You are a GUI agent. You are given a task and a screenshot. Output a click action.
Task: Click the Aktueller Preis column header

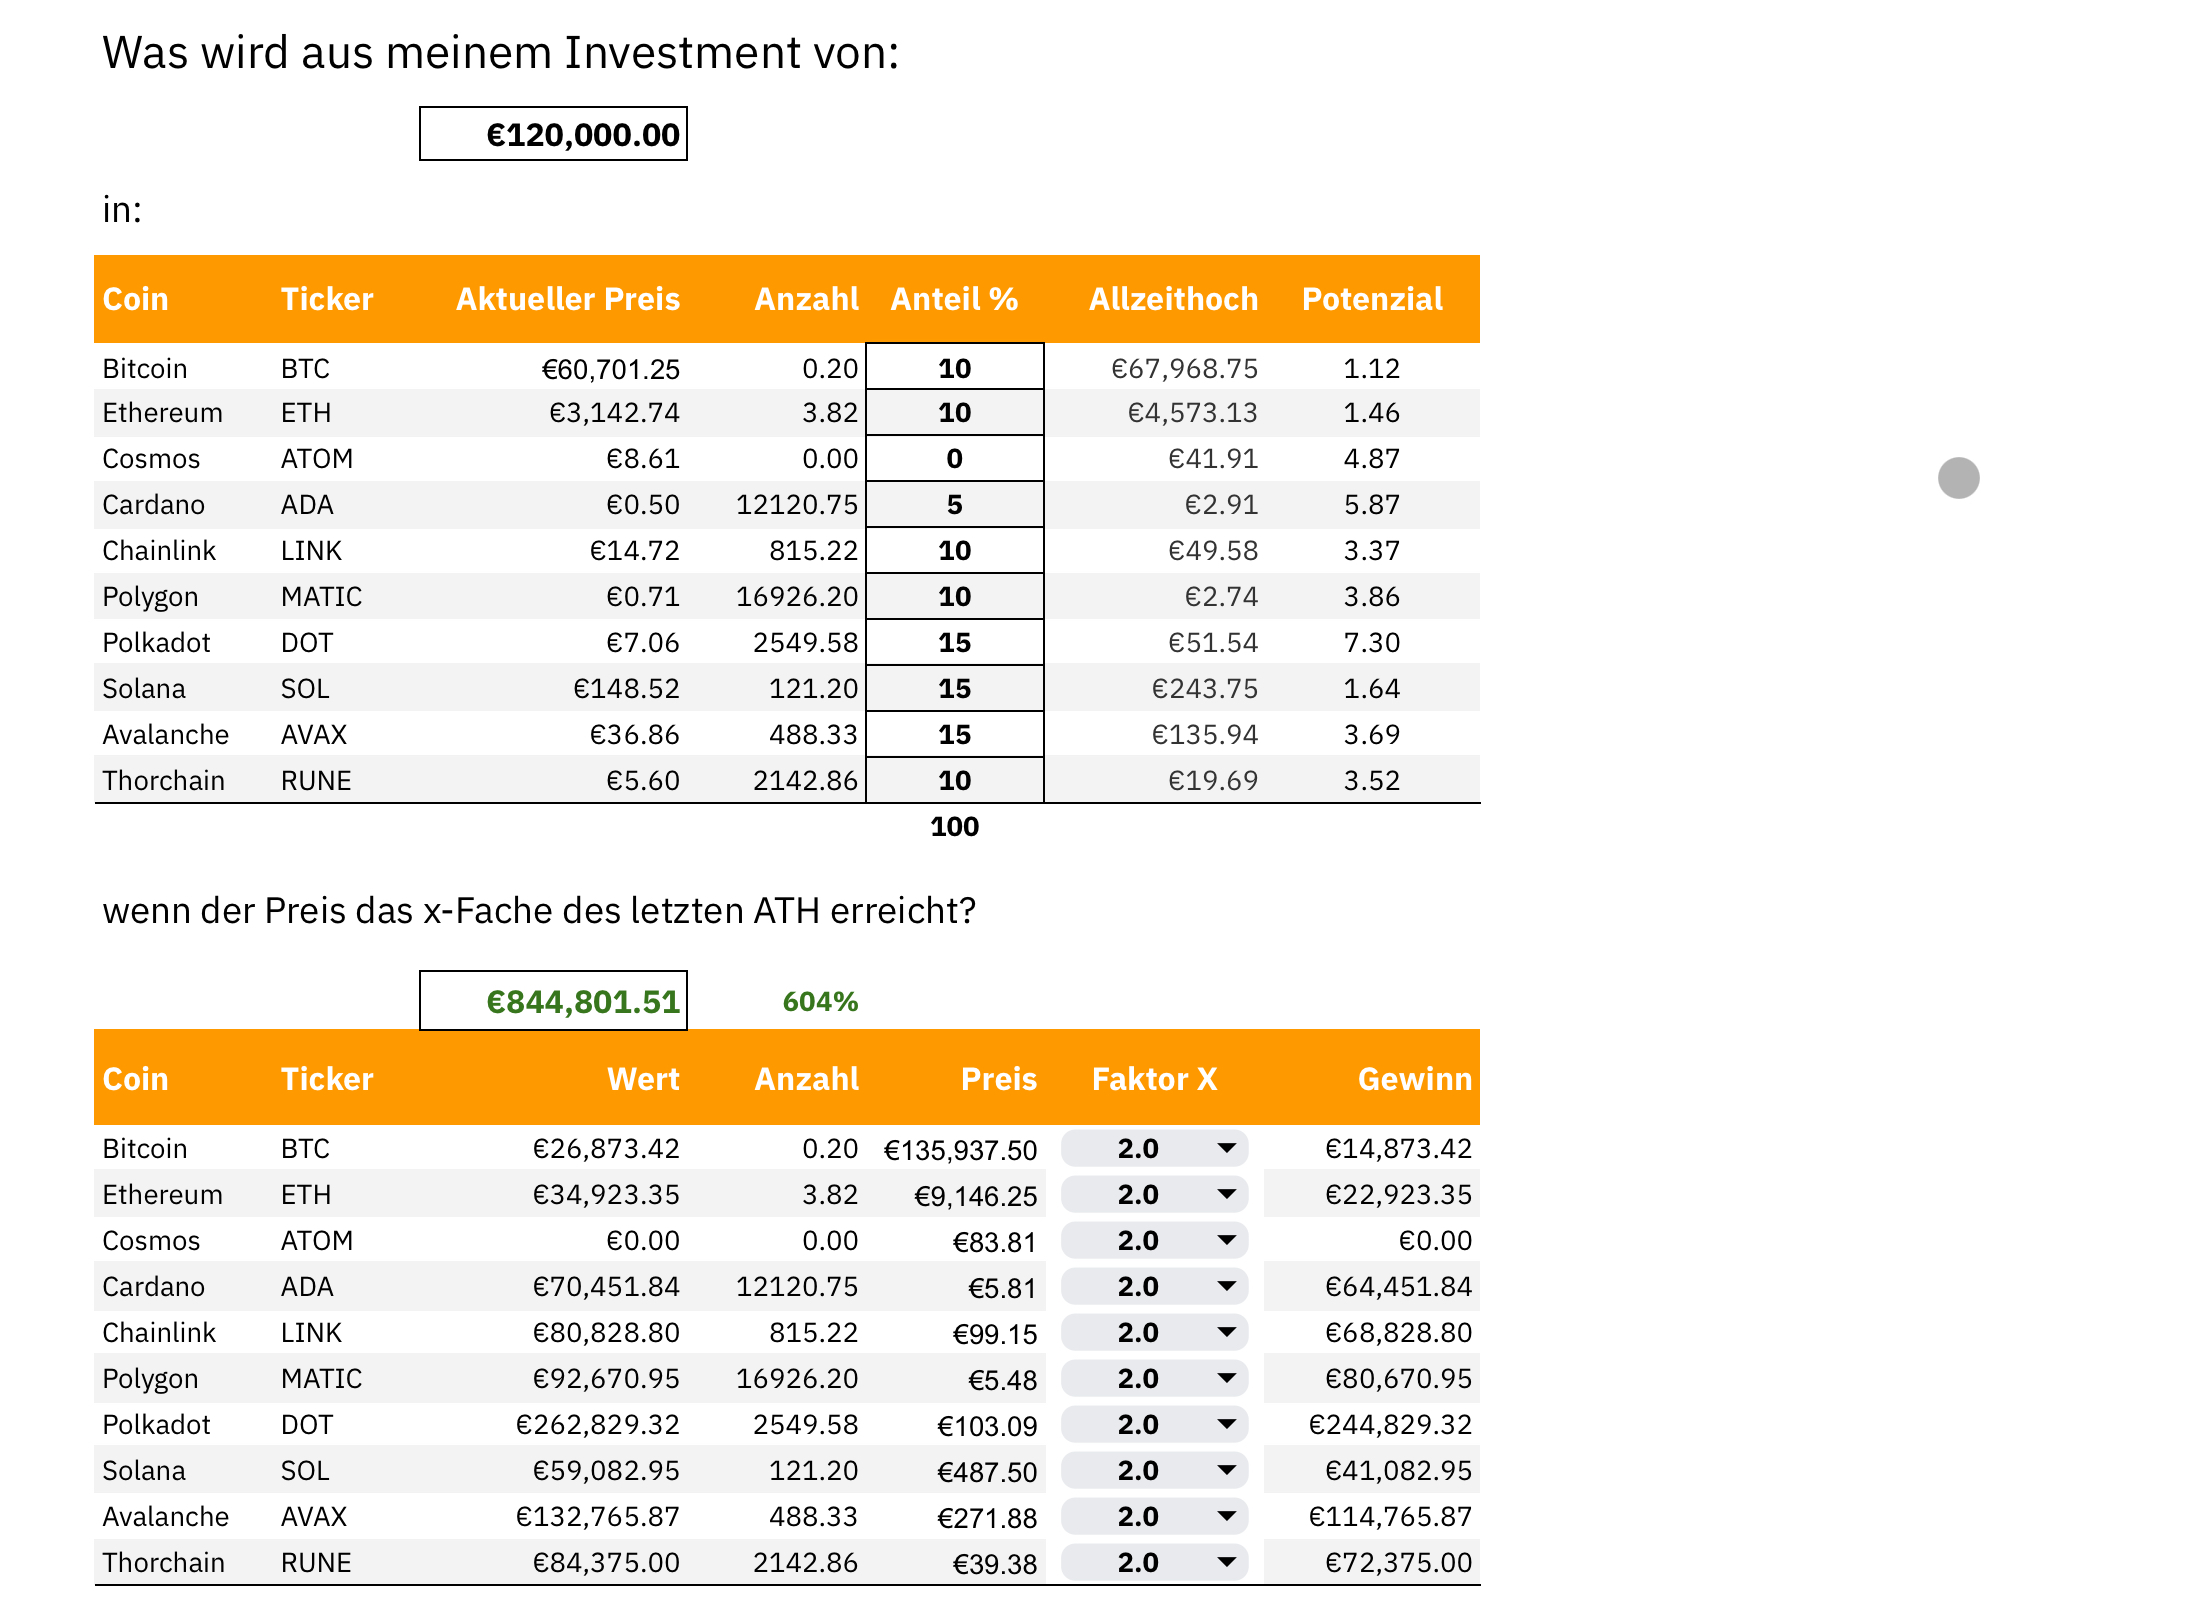pos(568,299)
